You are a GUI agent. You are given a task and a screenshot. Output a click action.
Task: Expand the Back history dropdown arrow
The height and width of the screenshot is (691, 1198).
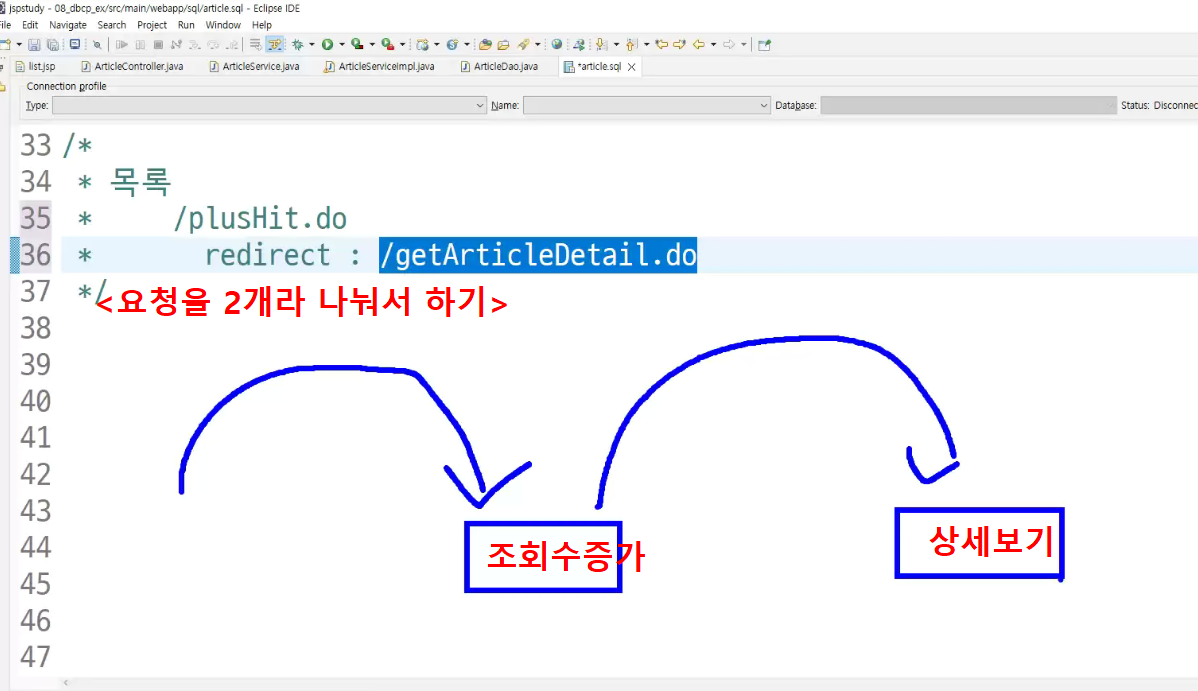(x=713, y=44)
